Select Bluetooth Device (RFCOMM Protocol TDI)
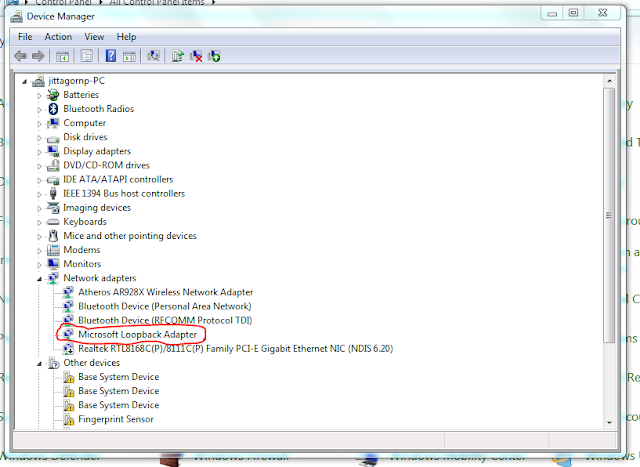Screen dimensions: 640x467 [165, 320]
